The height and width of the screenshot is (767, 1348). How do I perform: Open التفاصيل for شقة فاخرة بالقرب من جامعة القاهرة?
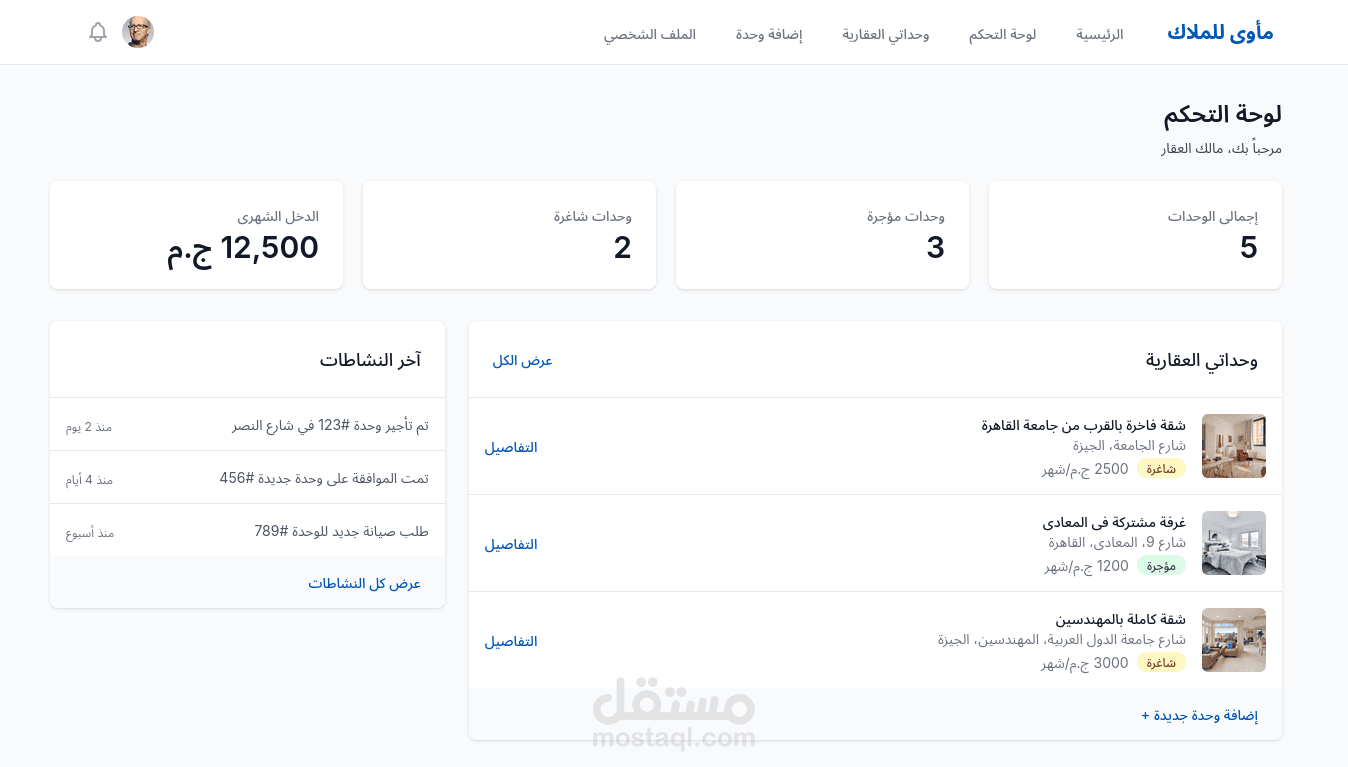pyautogui.click(x=511, y=447)
